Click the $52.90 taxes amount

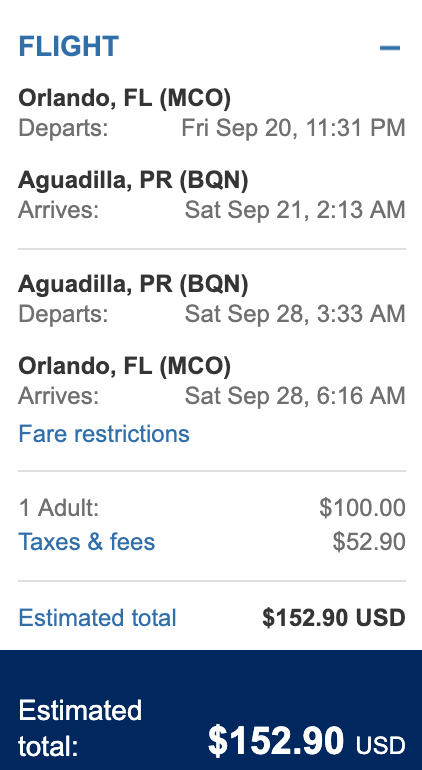(x=369, y=542)
